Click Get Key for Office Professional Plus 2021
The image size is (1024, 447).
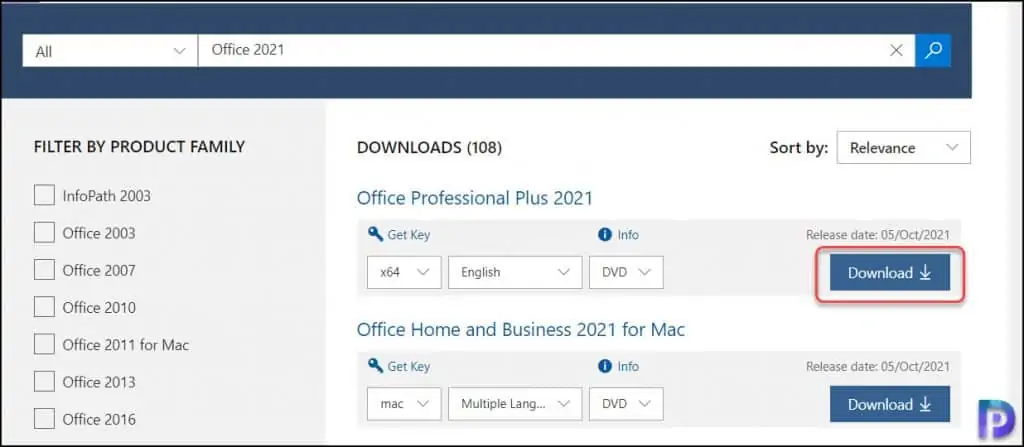coord(409,235)
